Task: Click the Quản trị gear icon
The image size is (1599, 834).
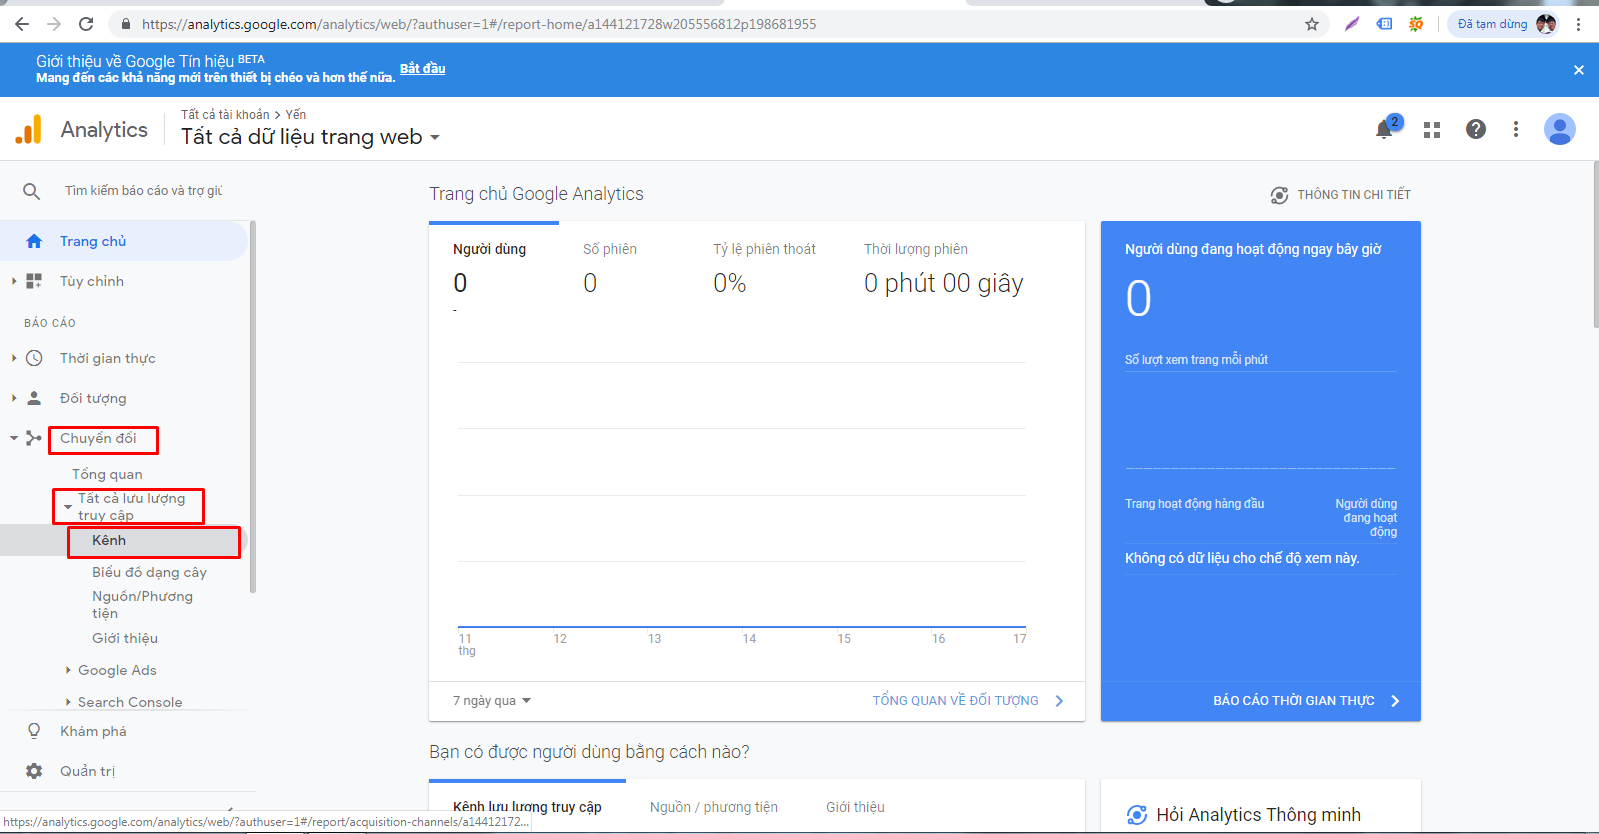Action: [x=34, y=771]
